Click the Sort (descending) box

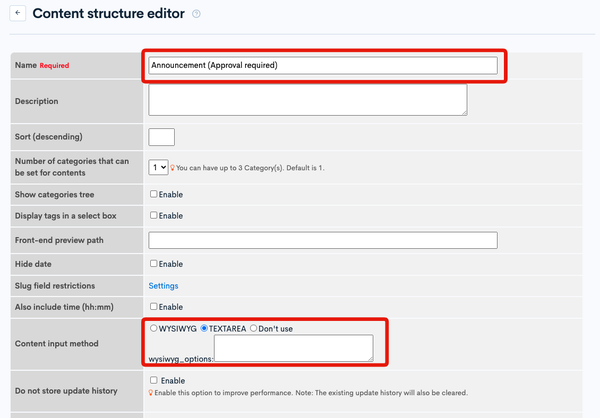(161, 137)
